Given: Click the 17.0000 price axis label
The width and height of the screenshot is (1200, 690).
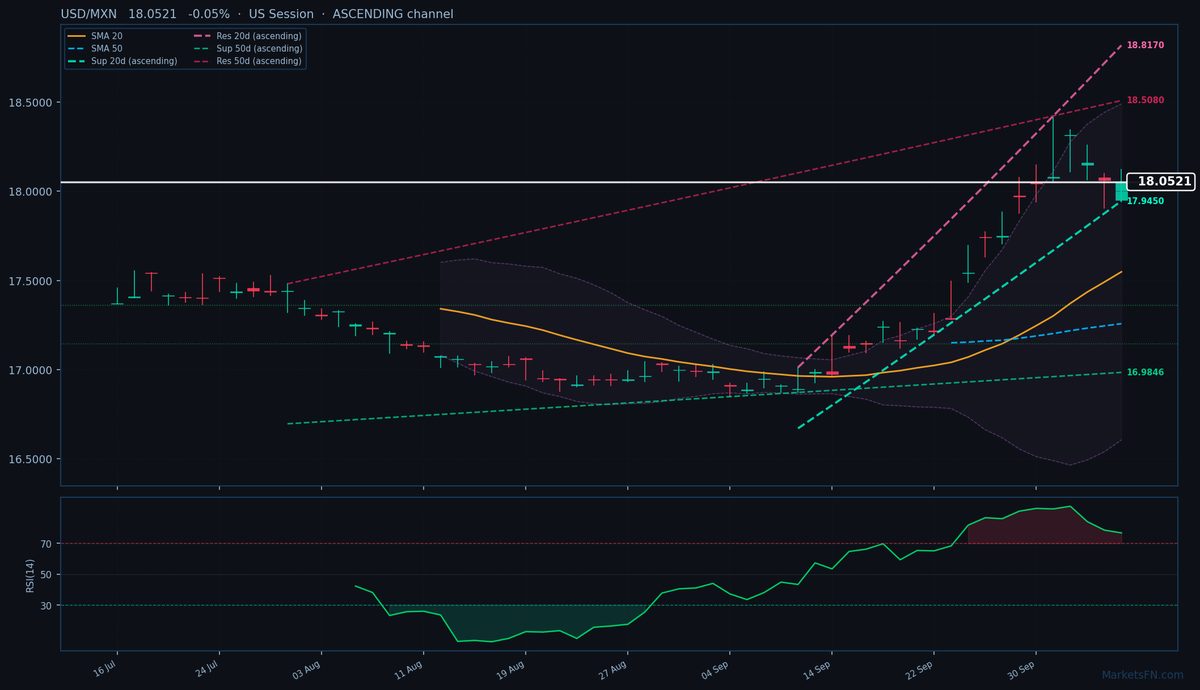Looking at the screenshot, I should pyautogui.click(x=30, y=370).
